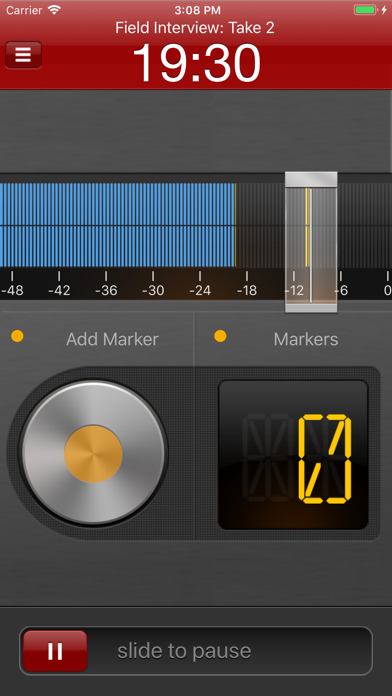
Task: Click the Add Marker label
Action: [112, 339]
